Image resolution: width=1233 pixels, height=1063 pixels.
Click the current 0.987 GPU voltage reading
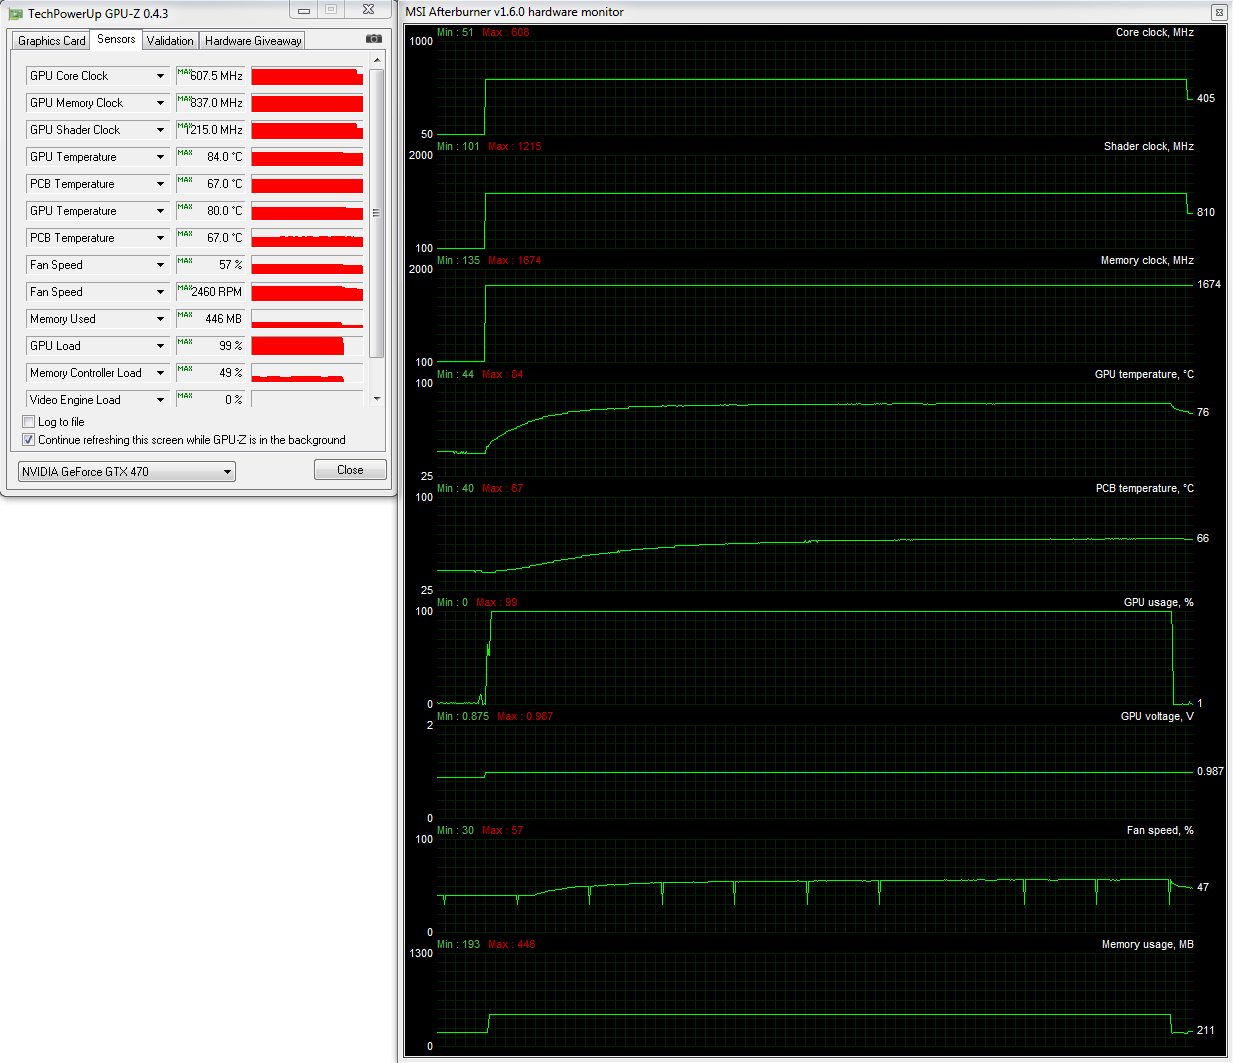click(1210, 772)
